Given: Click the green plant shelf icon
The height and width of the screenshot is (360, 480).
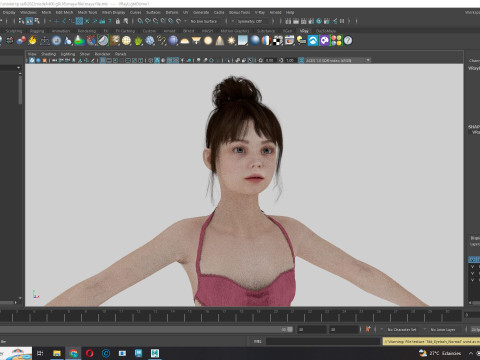Looking at the screenshot, I should 138,41.
